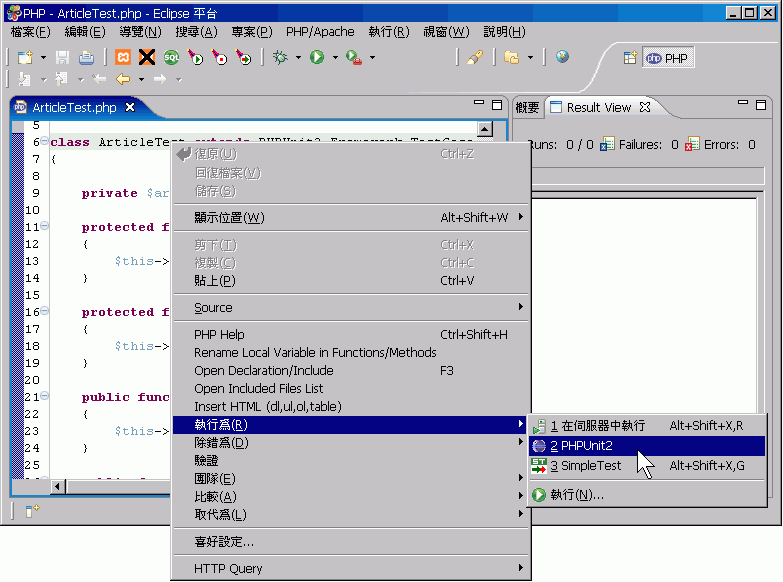
Task: Select the Result View tab
Action: (x=598, y=107)
